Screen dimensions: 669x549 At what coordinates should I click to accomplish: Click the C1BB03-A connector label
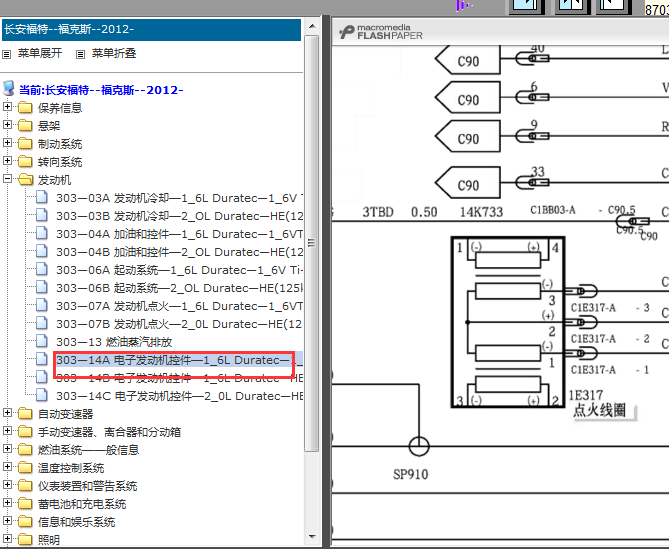[x=553, y=210]
